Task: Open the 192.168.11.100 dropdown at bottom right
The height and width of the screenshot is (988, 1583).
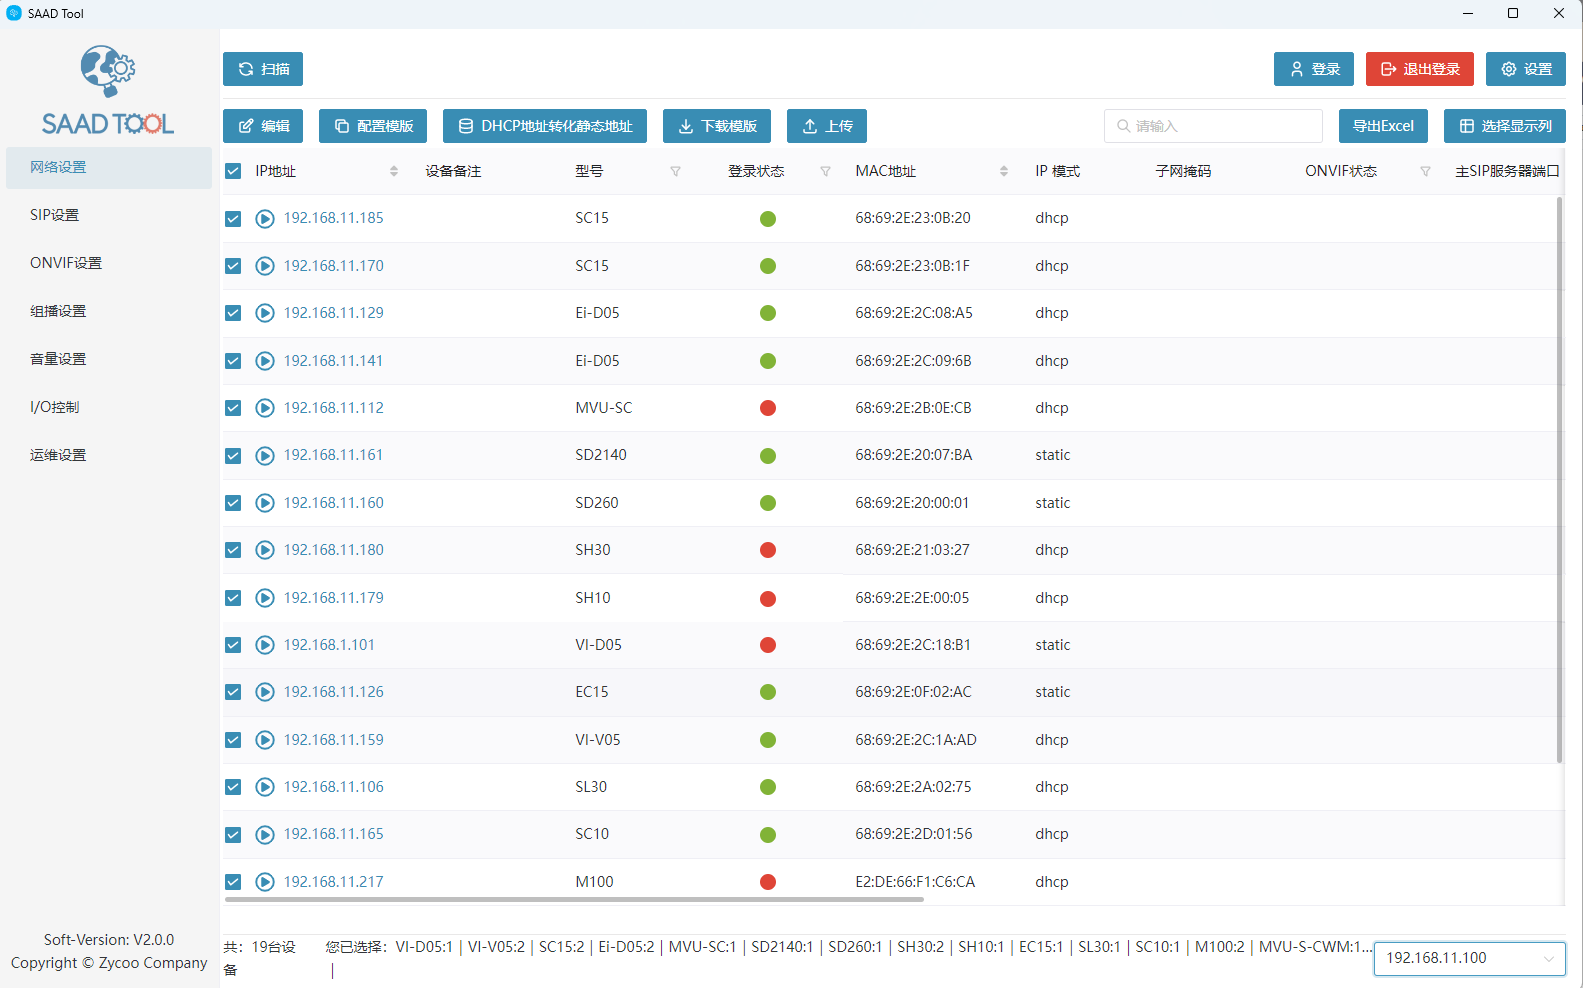Action: coord(1469,958)
